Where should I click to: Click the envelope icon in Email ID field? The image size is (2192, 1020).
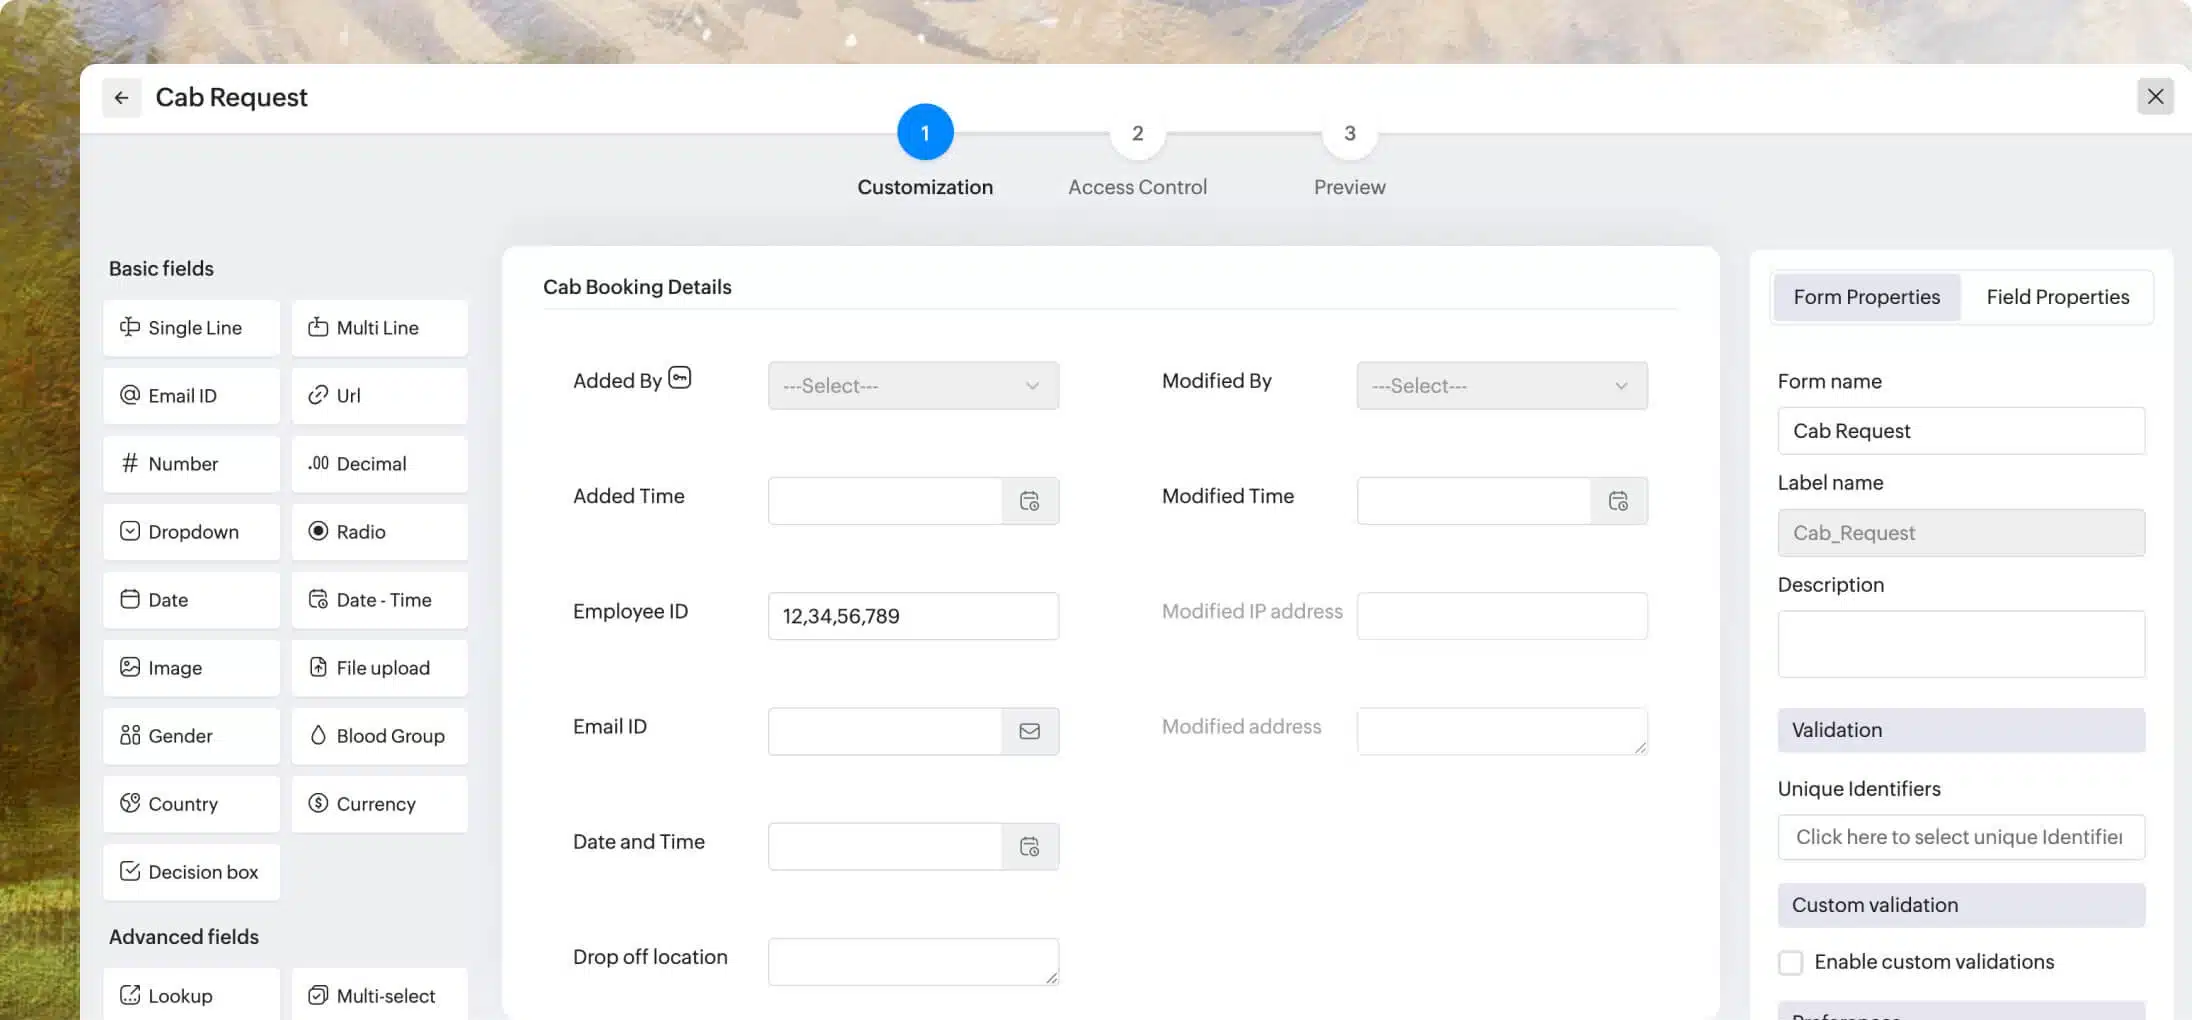click(1029, 732)
